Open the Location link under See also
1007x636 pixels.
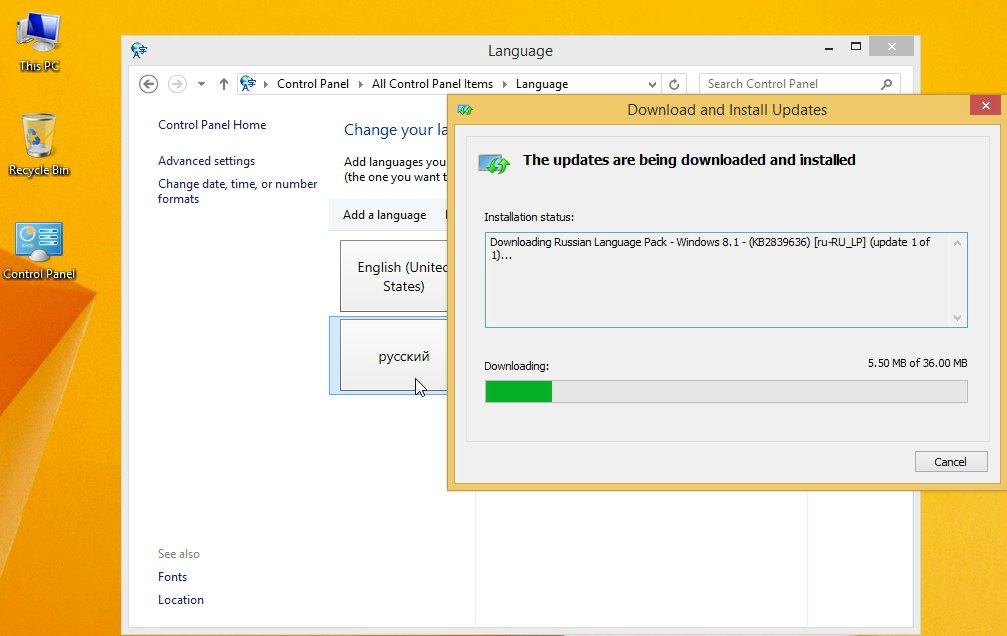180,600
